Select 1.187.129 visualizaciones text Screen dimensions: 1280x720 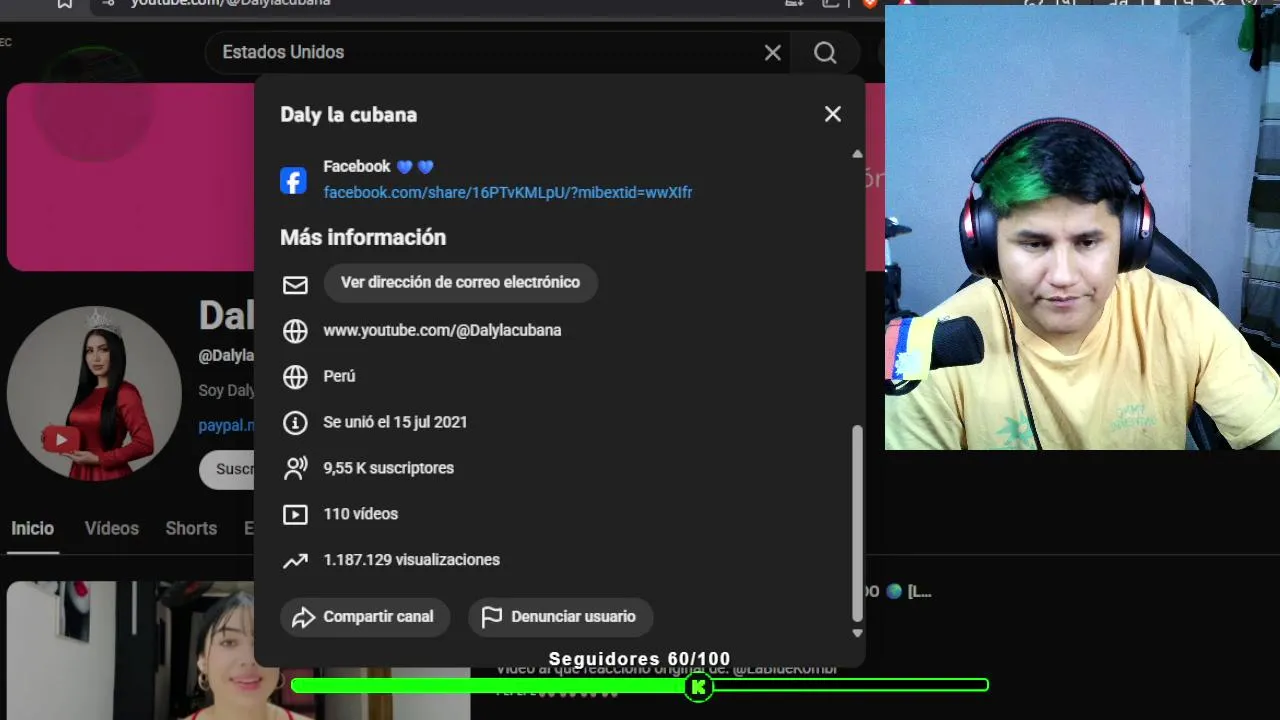pyautogui.click(x=411, y=560)
